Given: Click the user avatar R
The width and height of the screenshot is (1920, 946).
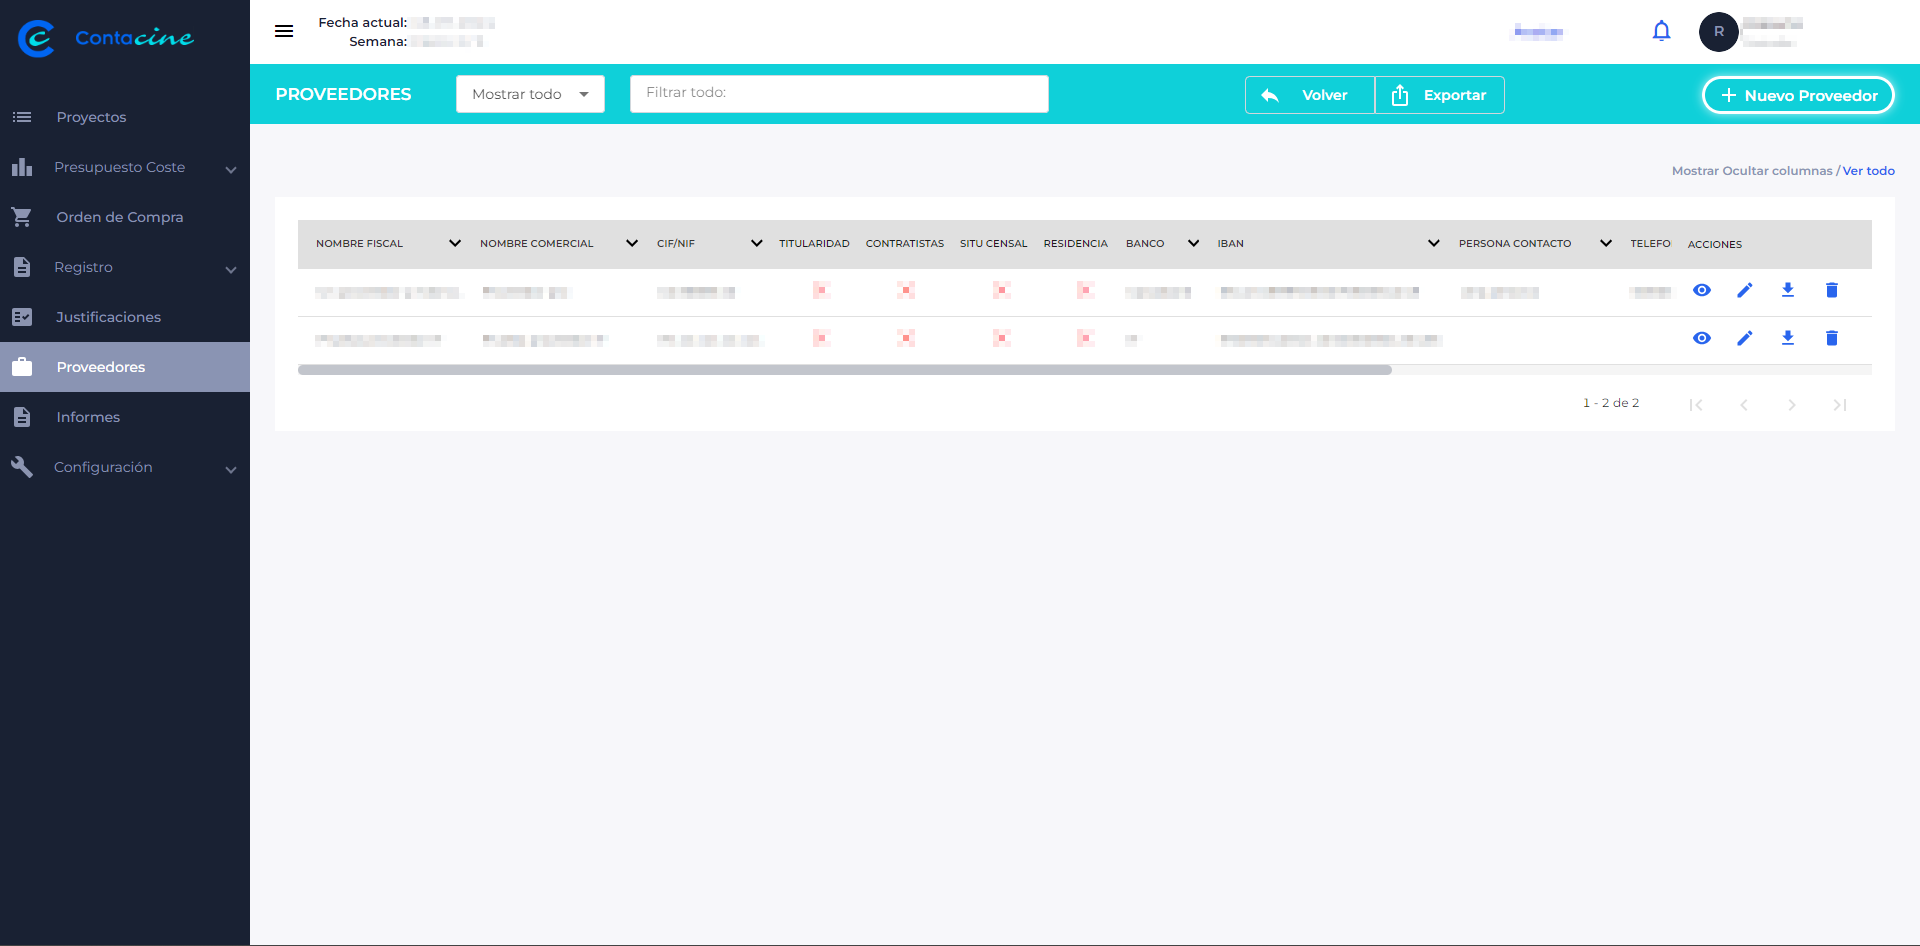Looking at the screenshot, I should coord(1718,32).
